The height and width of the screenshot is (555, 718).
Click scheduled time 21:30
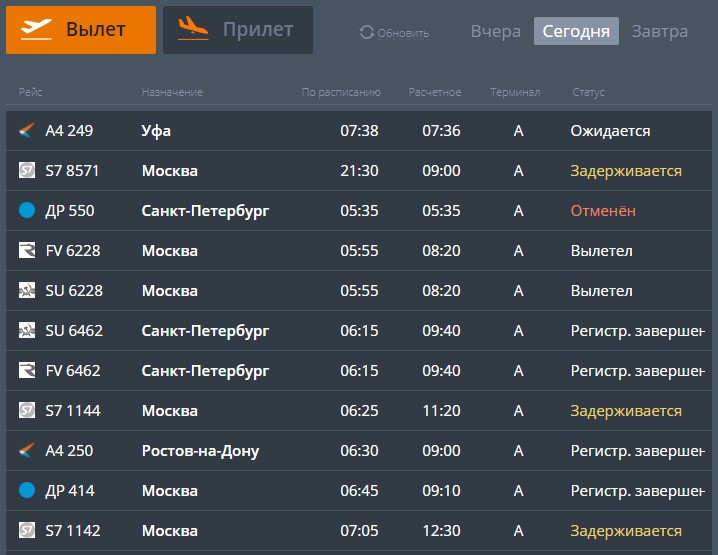coord(359,170)
